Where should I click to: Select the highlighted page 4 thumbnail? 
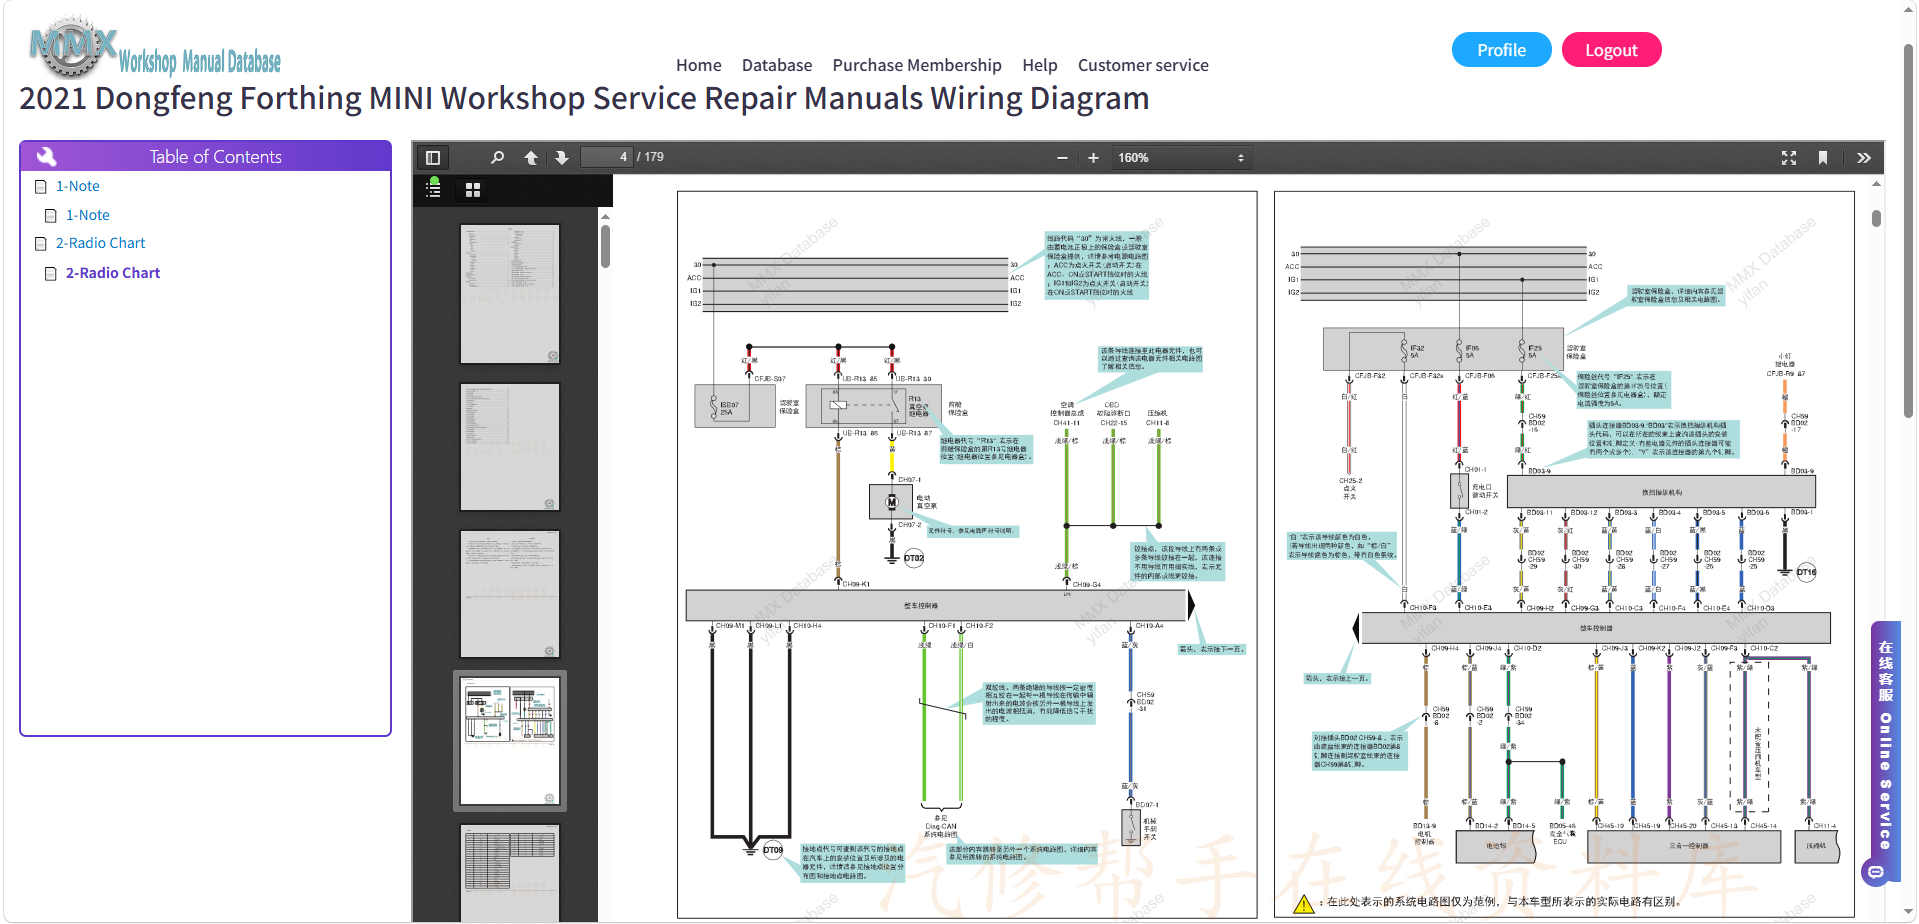click(510, 741)
